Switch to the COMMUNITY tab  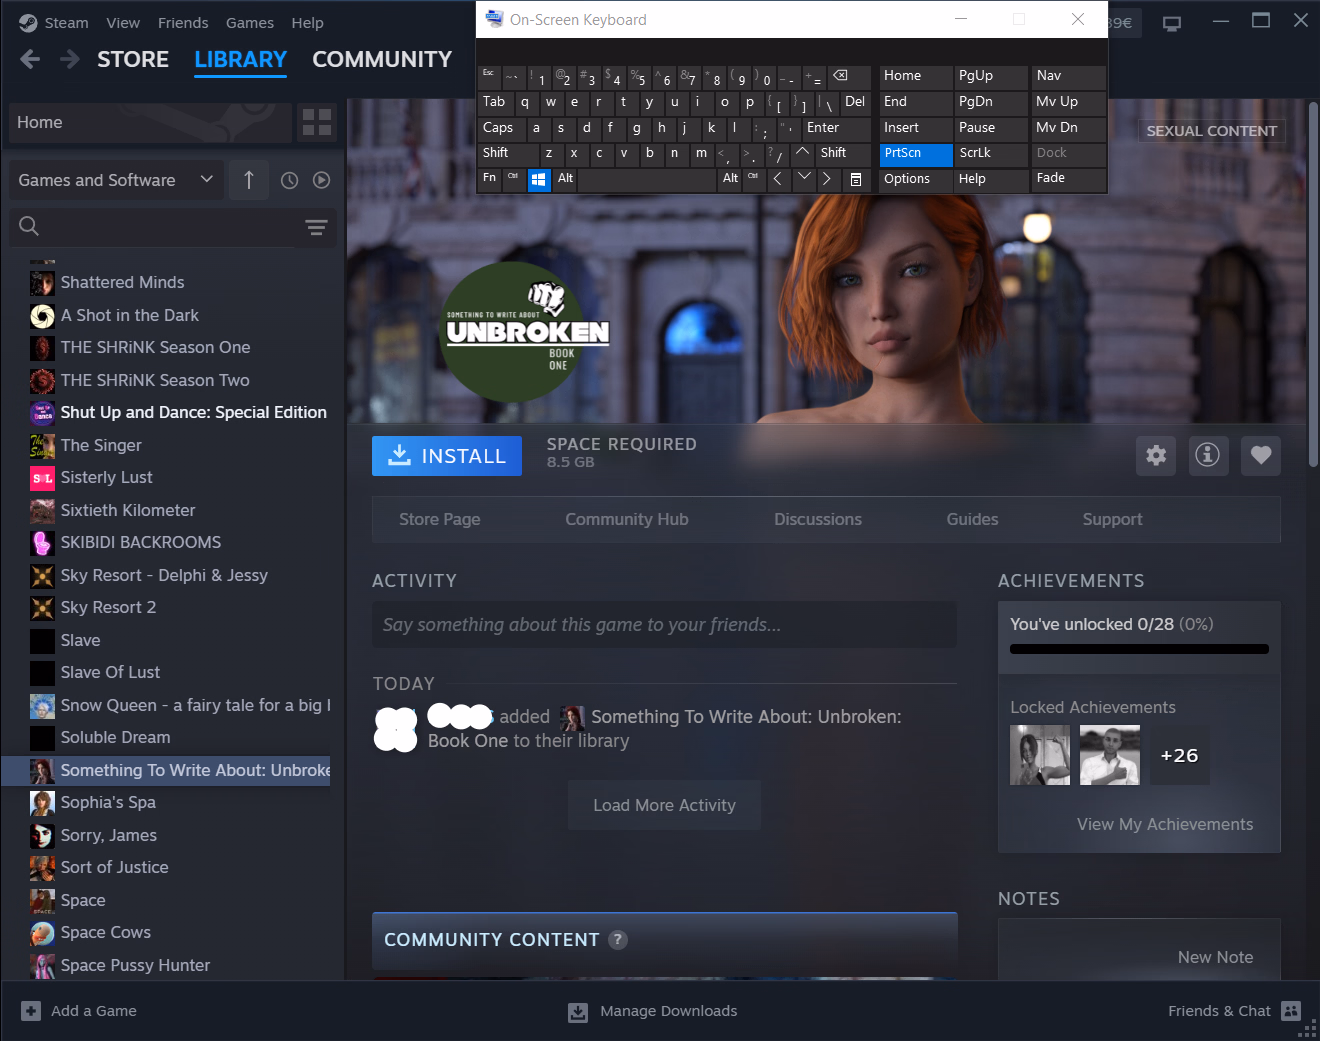[382, 60]
